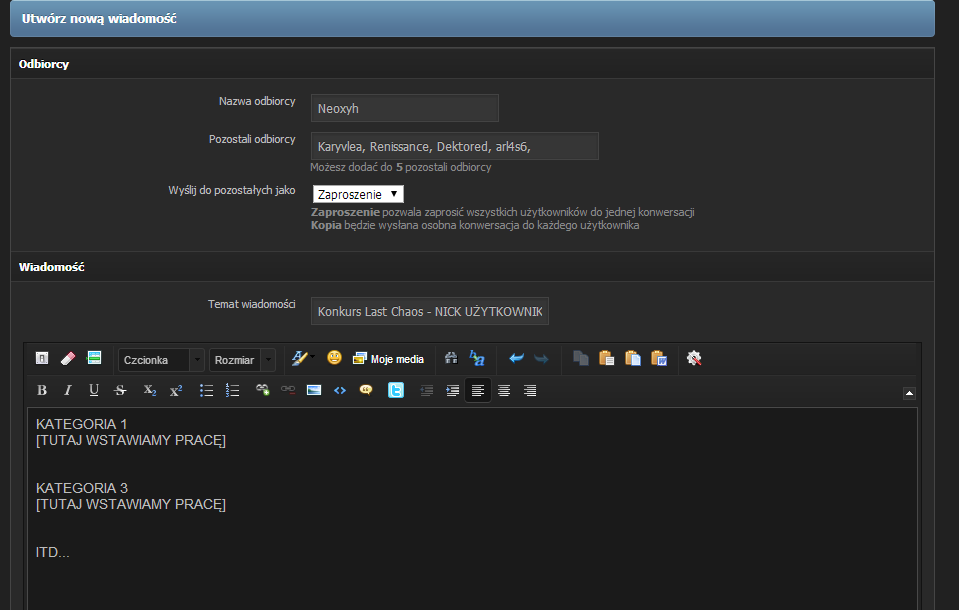Click the Copy icon in the toolbar

pos(581,359)
